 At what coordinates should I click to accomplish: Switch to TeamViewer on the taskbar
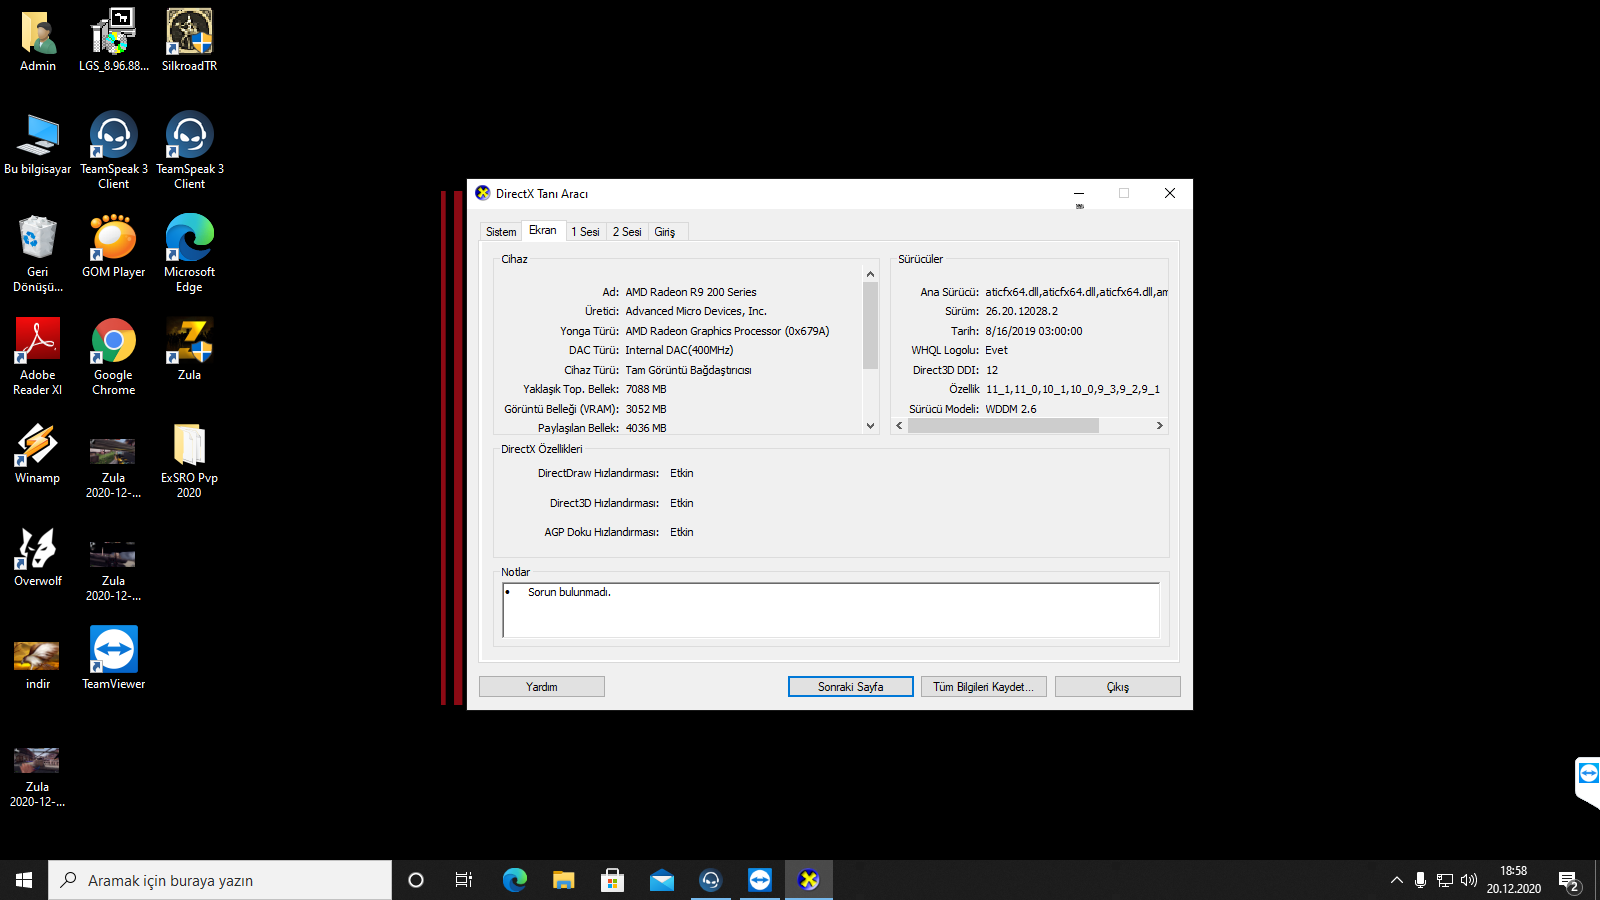(x=760, y=880)
